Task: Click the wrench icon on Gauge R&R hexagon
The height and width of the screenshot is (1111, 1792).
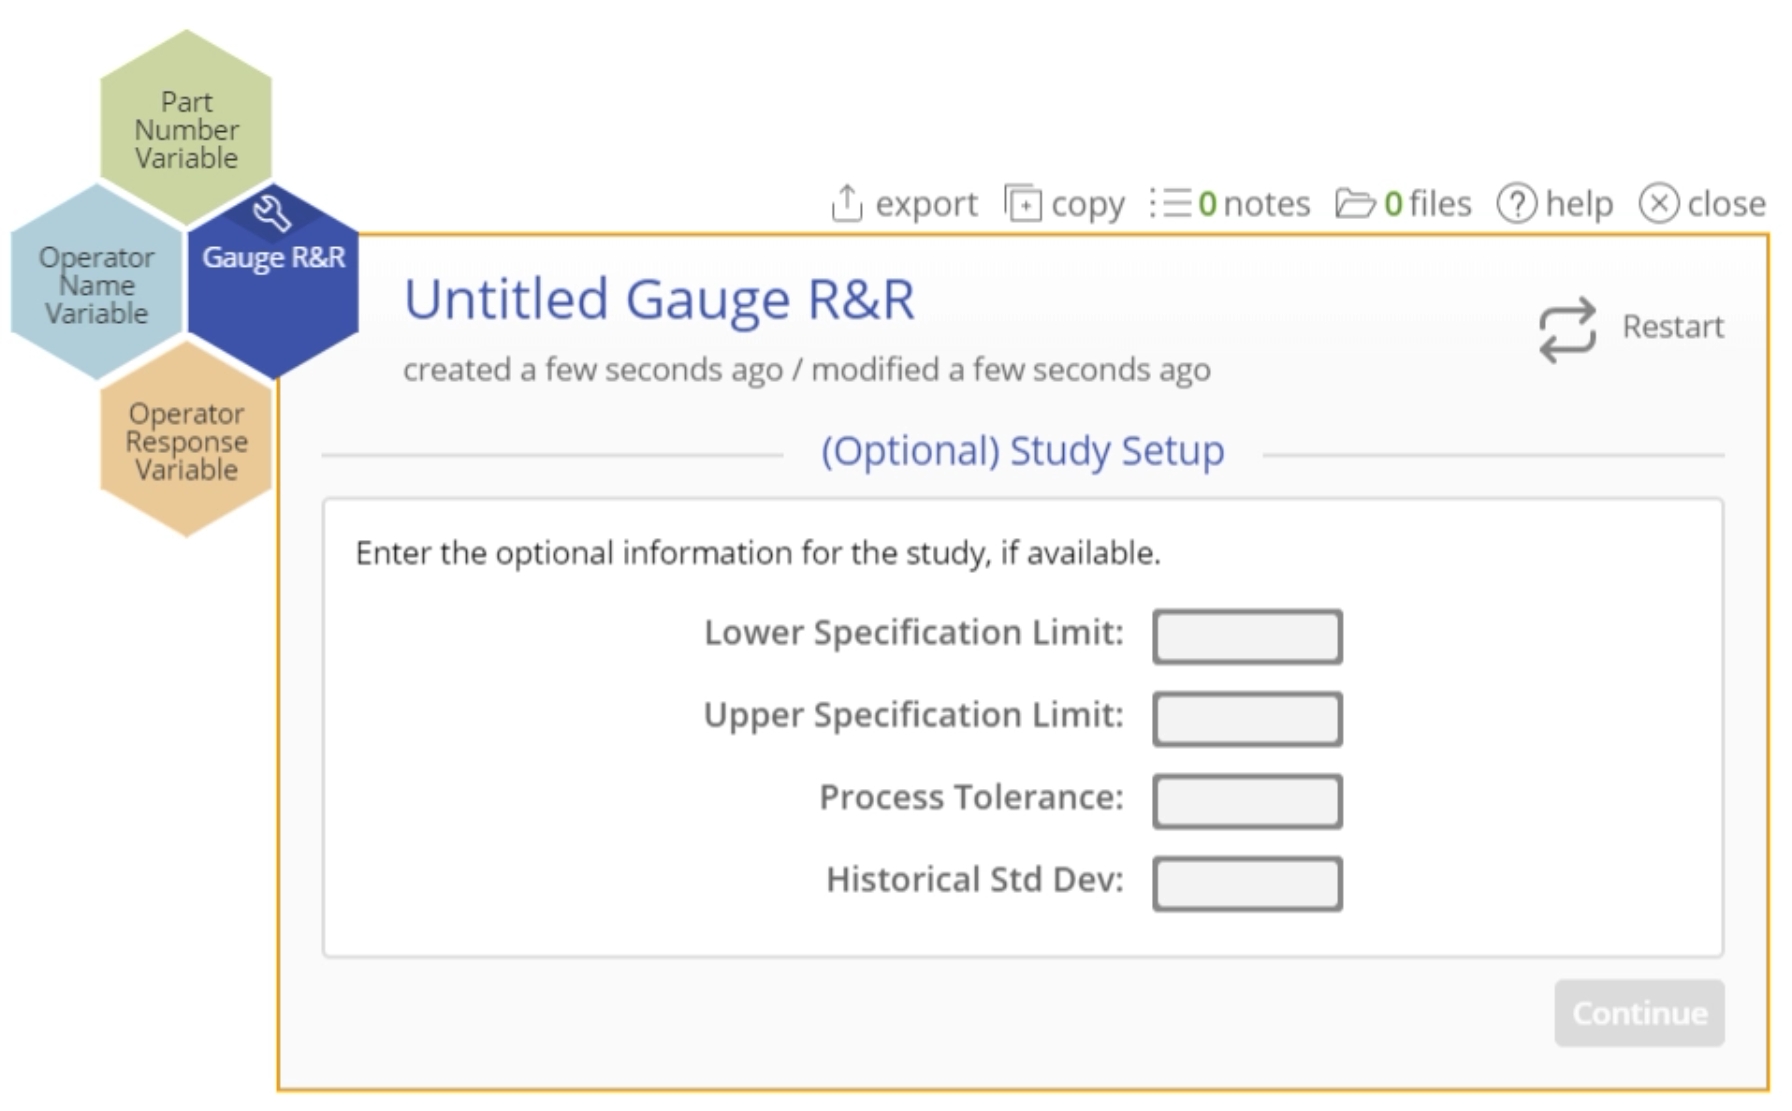Action: [271, 213]
